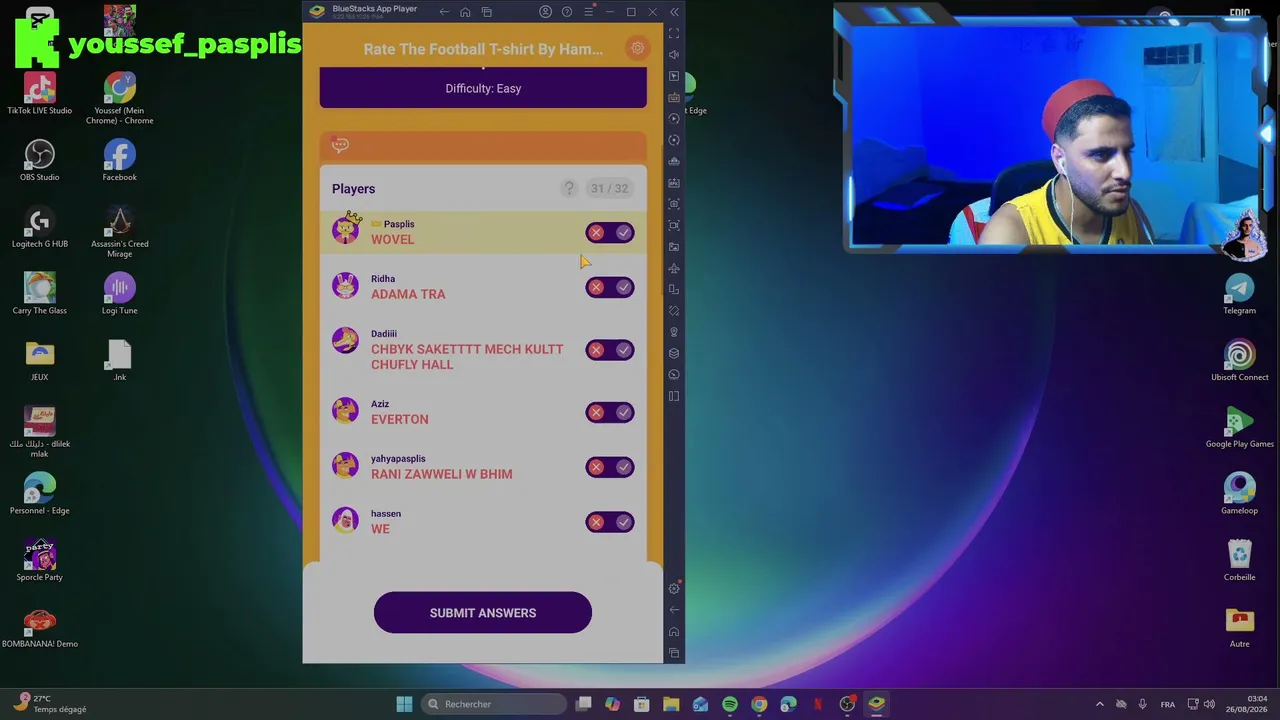The image size is (1280, 720).
Task: Click Pasplis's crowned avatar
Action: coord(346,230)
